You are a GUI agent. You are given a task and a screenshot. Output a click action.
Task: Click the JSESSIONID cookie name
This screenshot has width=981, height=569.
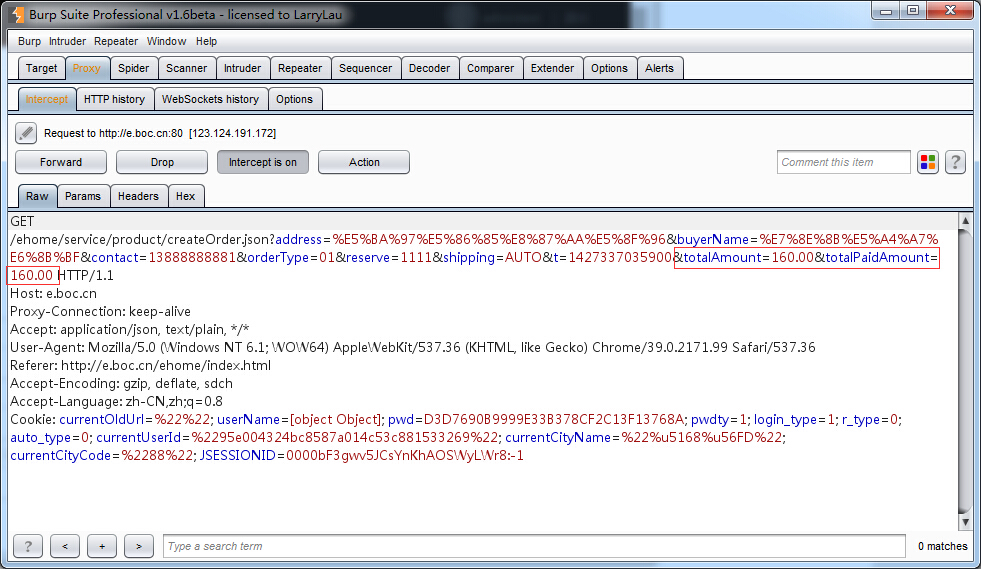(238, 455)
